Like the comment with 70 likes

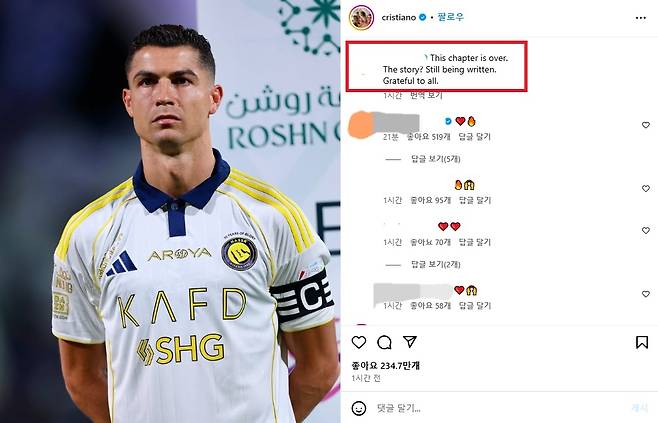(646, 230)
